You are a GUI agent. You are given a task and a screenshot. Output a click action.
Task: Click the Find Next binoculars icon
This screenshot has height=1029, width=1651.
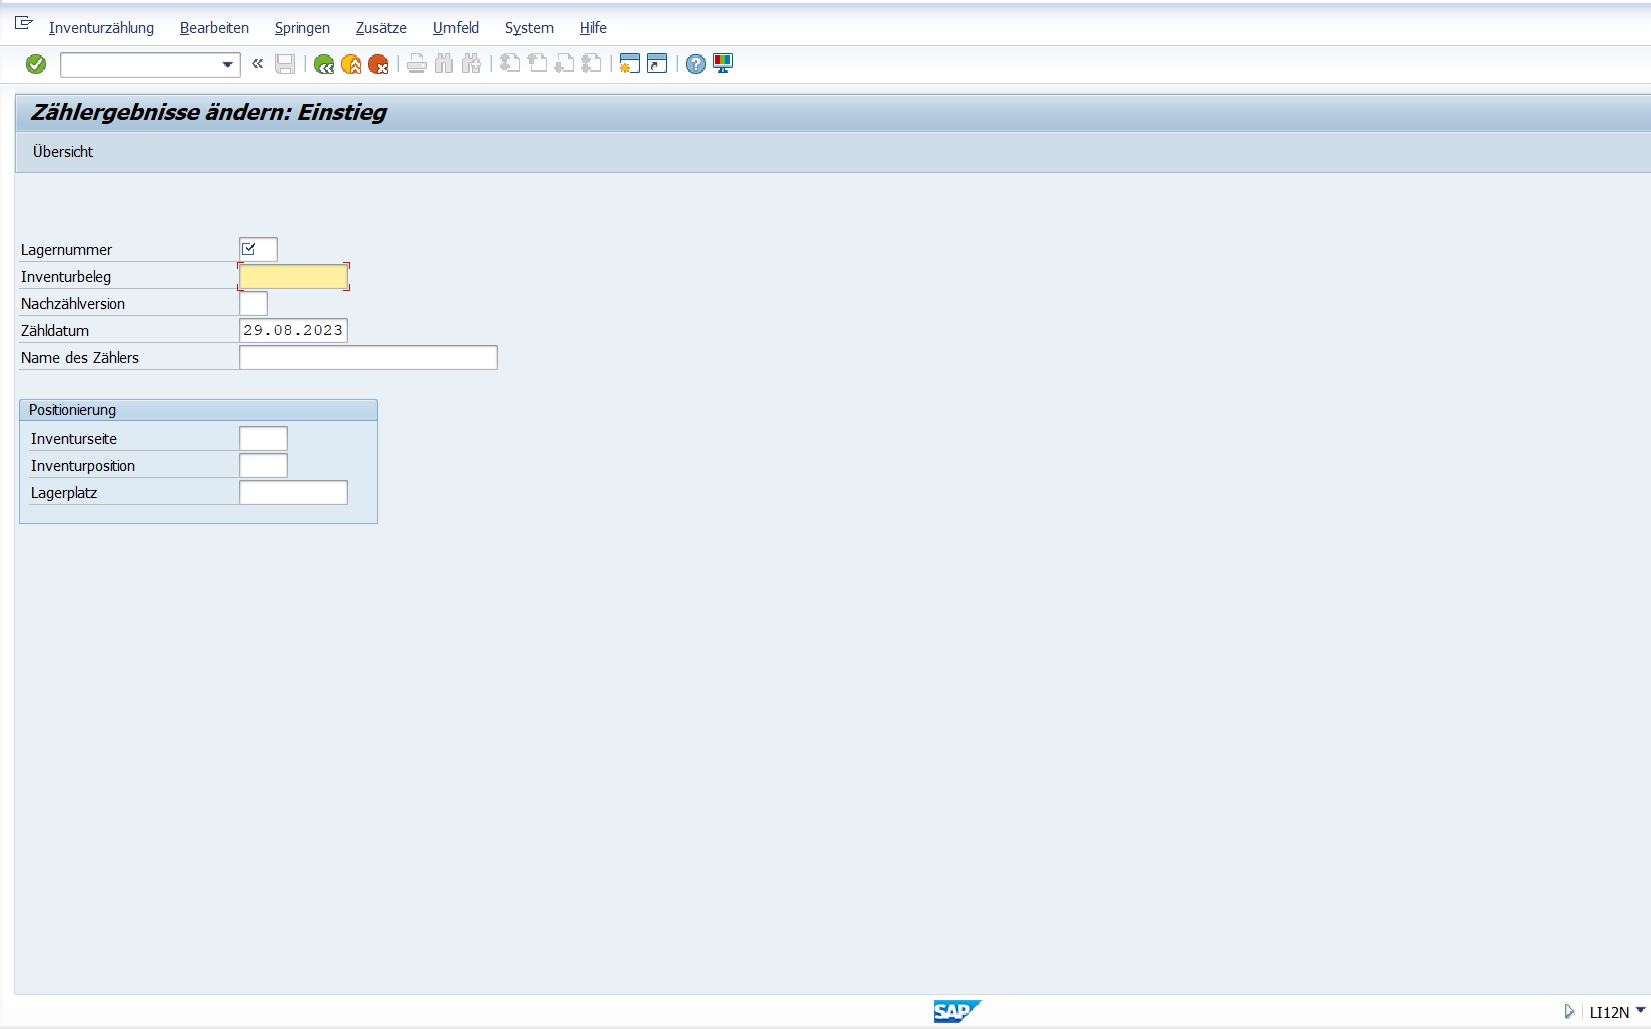(472, 64)
